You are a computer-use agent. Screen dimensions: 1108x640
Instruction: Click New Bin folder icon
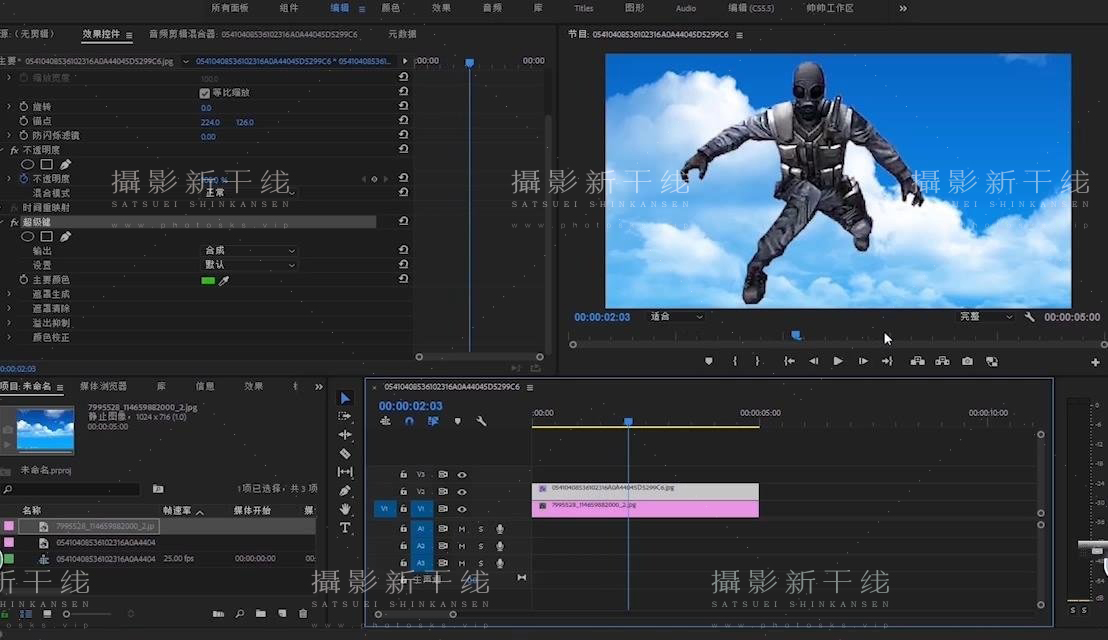click(261, 613)
